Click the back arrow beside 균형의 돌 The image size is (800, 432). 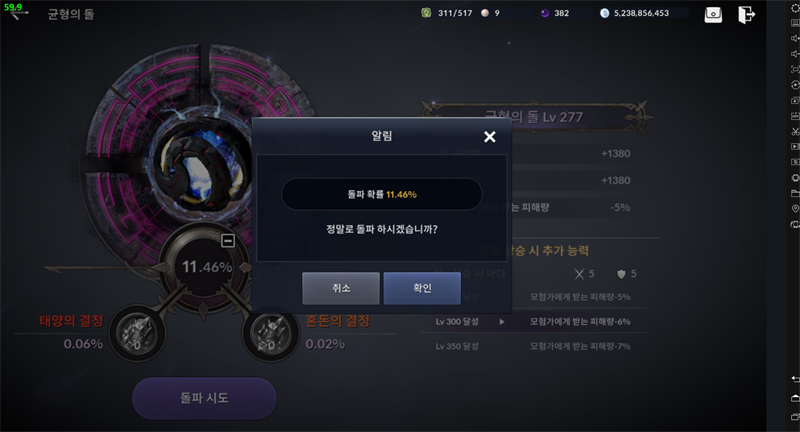point(19,14)
